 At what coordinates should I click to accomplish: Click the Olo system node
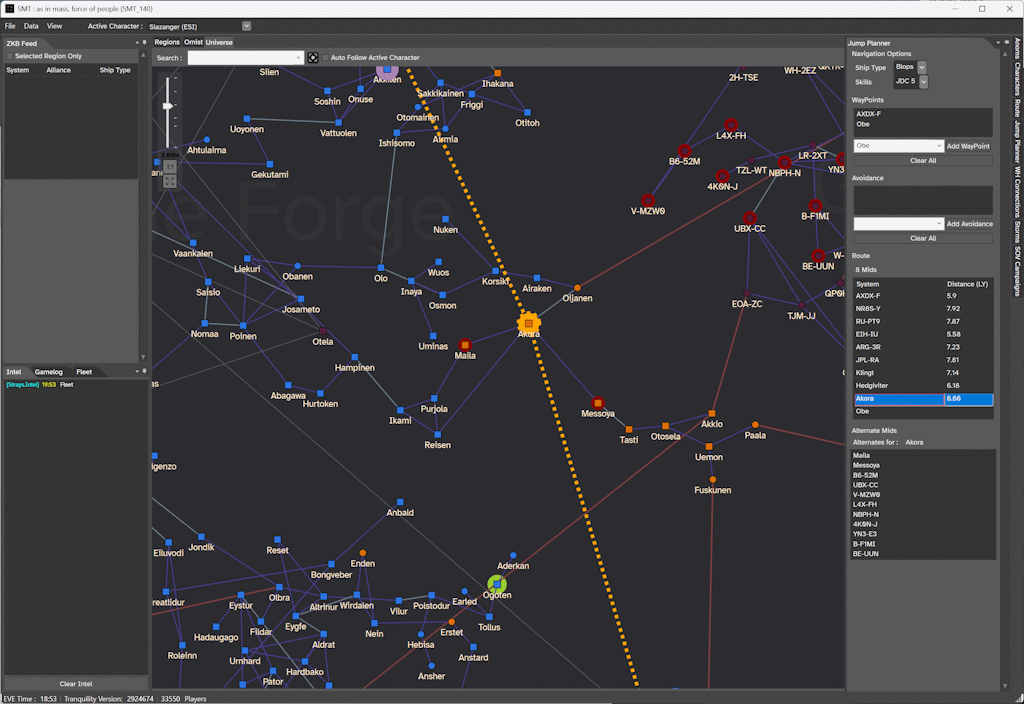381,268
